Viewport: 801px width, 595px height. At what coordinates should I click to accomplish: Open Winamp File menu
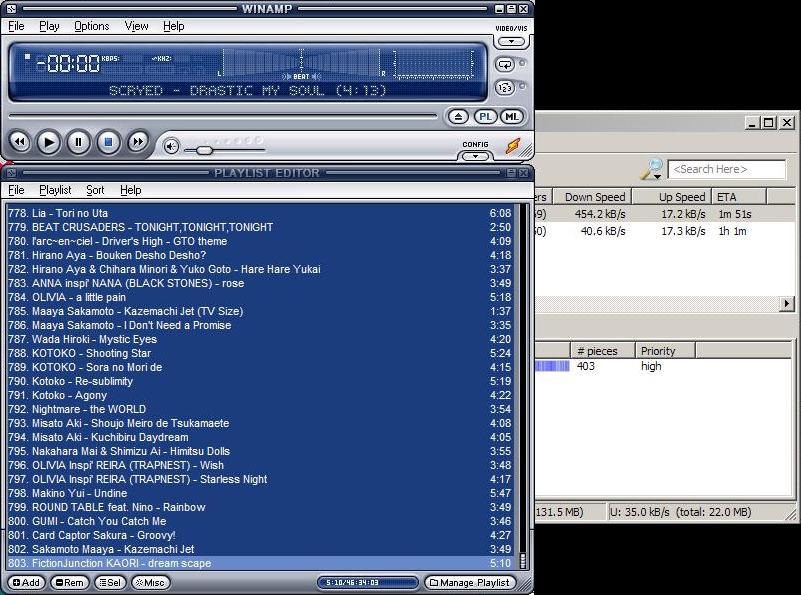[x=16, y=26]
